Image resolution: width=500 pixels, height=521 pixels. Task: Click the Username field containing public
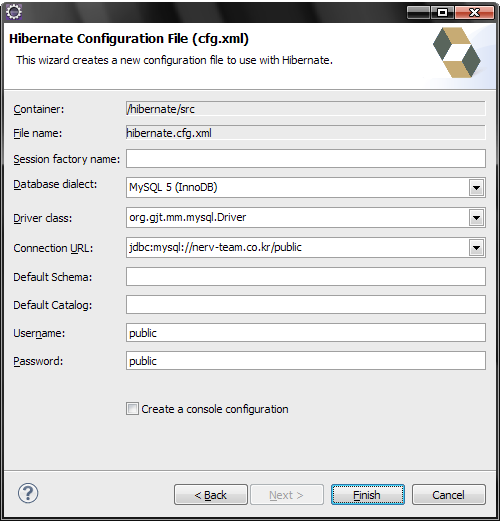[x=306, y=332]
